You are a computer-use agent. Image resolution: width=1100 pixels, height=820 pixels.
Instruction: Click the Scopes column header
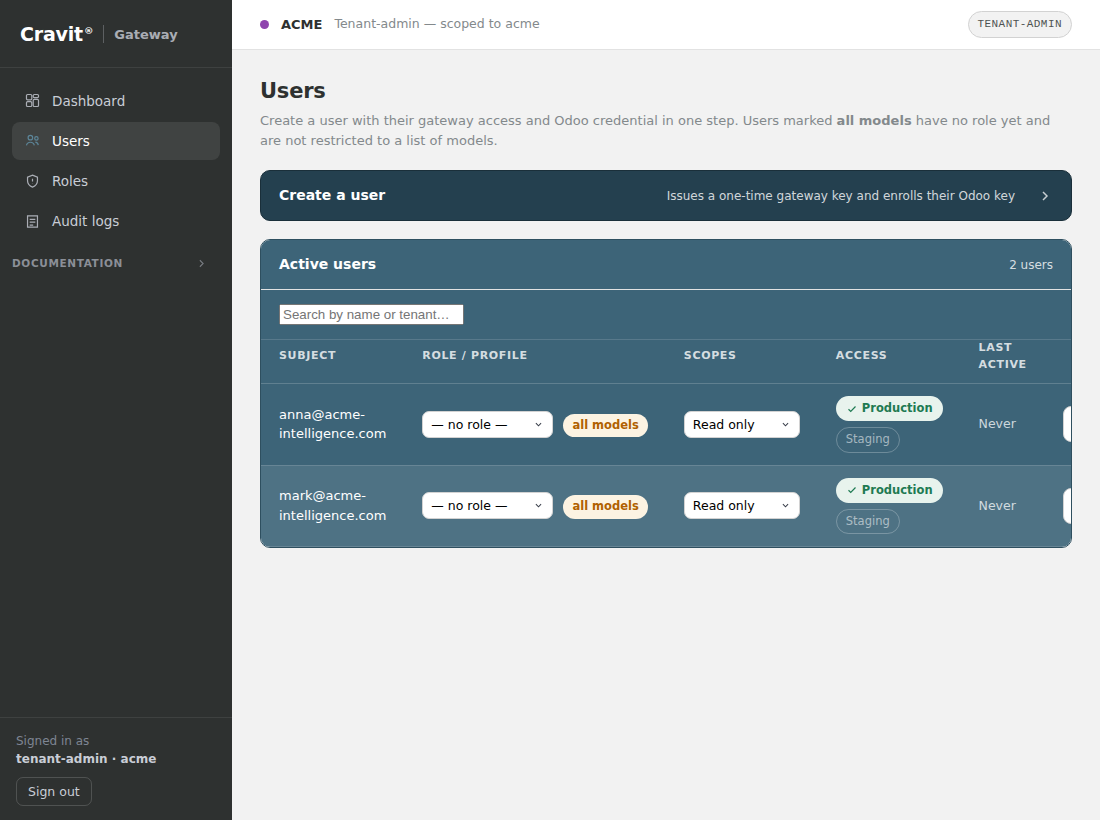point(709,355)
